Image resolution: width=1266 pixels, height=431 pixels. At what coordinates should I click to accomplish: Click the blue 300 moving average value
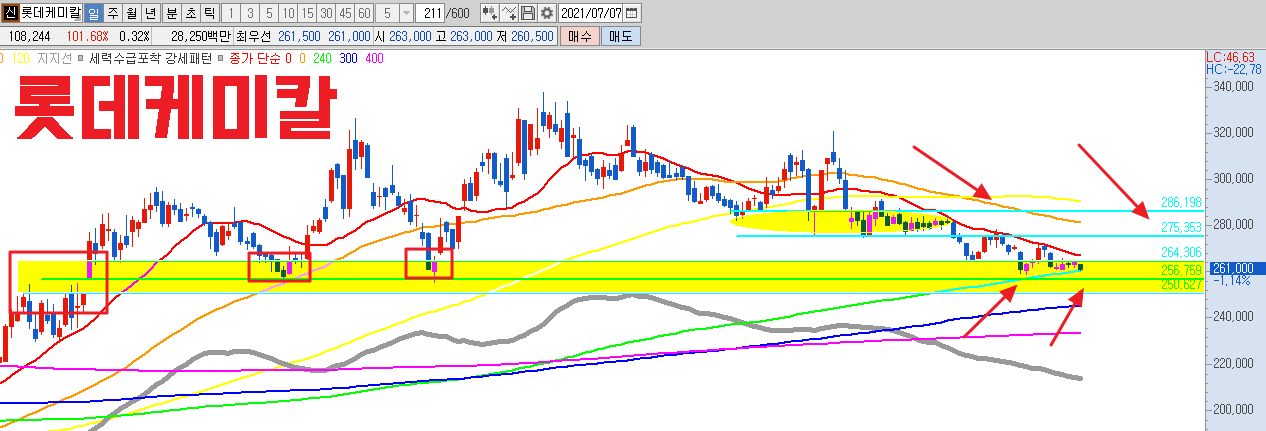coord(348,59)
